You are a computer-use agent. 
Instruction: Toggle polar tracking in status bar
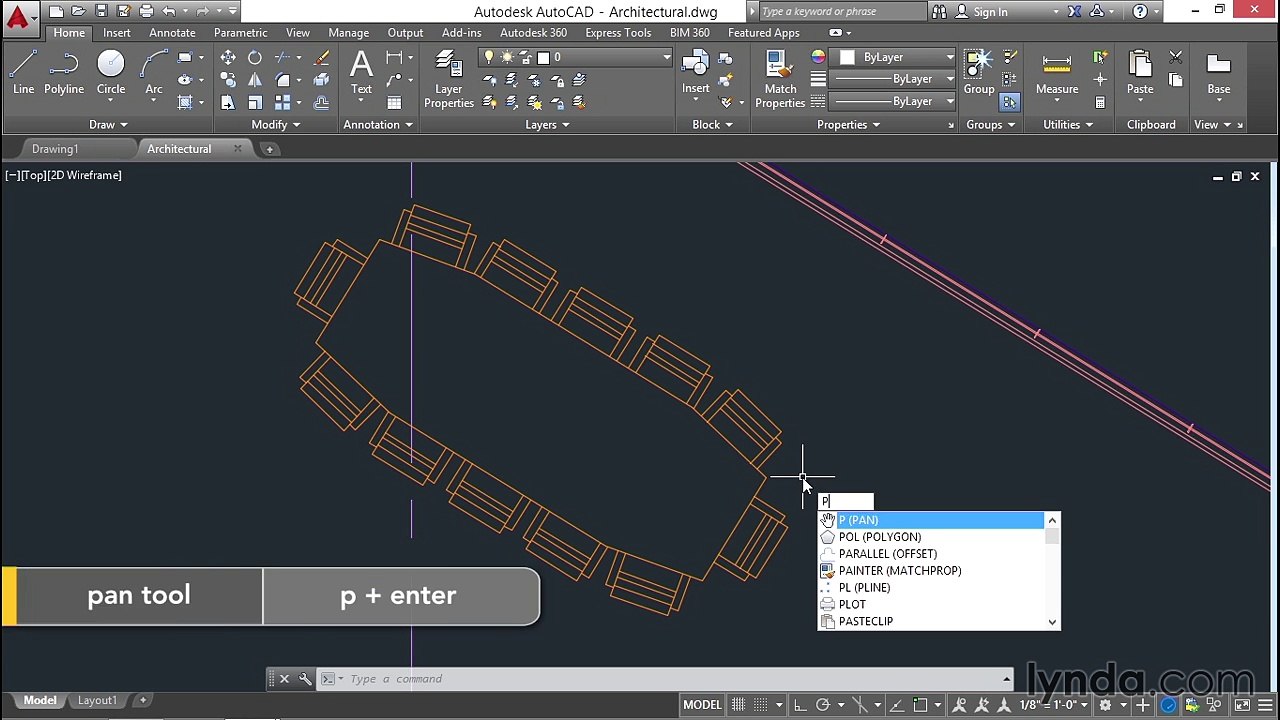[x=823, y=705]
